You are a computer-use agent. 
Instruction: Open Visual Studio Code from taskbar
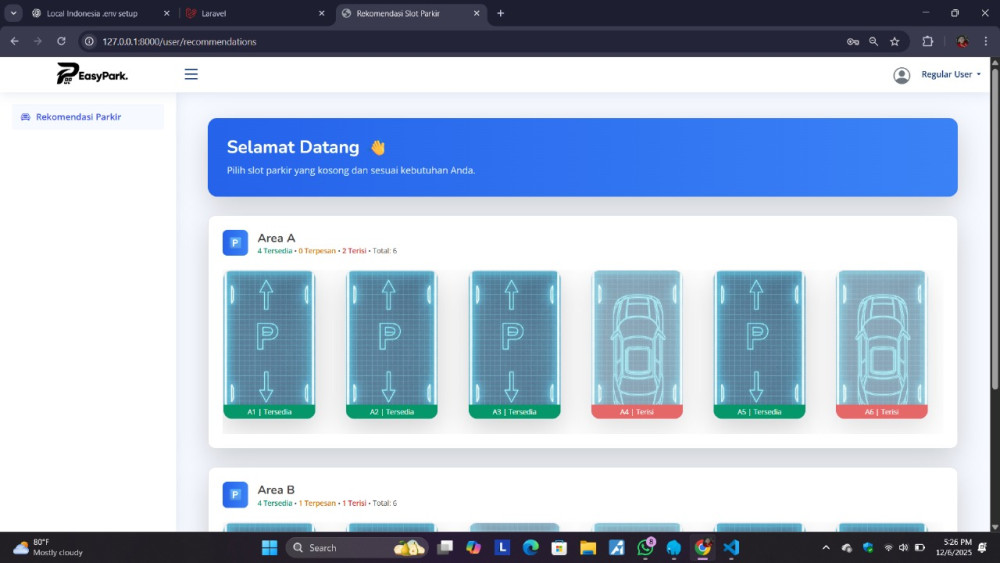tap(731, 547)
